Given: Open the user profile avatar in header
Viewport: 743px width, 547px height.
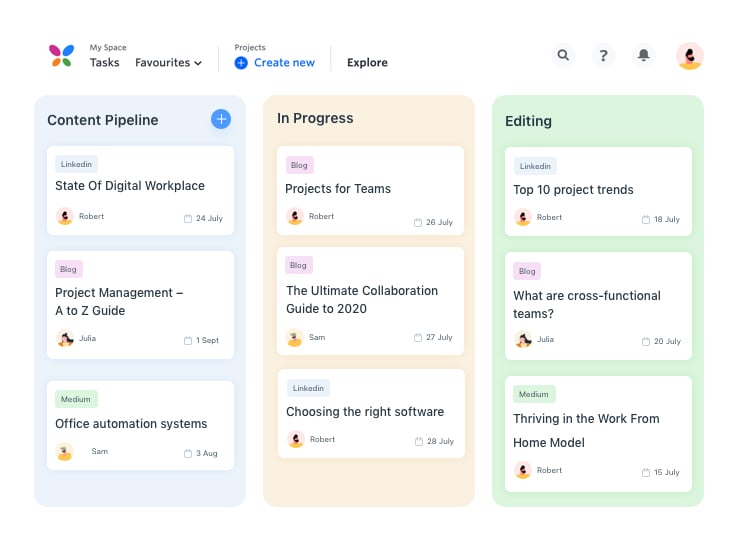Looking at the screenshot, I should (689, 56).
